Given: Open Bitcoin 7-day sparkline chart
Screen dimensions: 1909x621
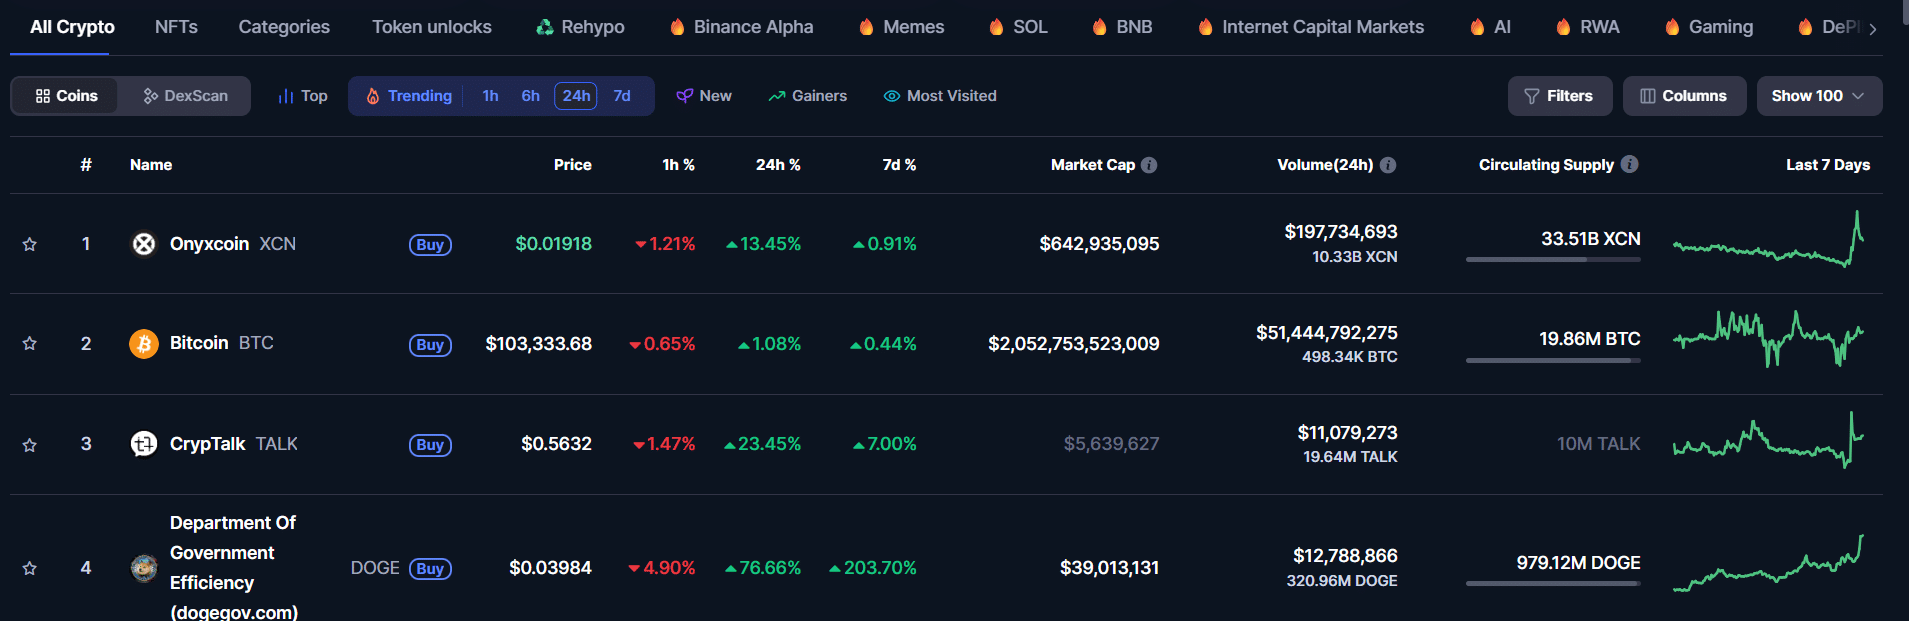Looking at the screenshot, I should (x=1768, y=340).
